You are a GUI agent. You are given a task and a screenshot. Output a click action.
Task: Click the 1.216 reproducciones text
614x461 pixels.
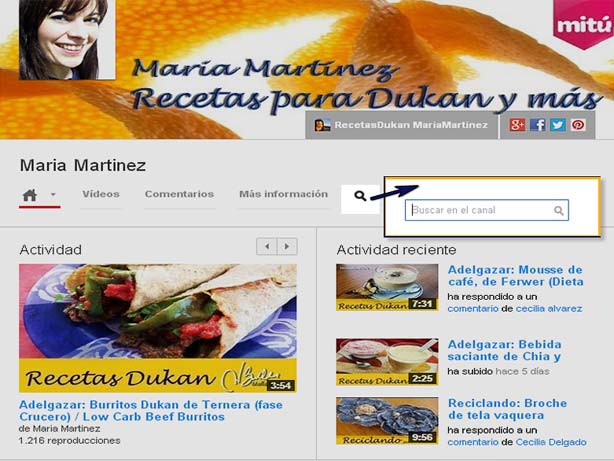click(x=69, y=441)
